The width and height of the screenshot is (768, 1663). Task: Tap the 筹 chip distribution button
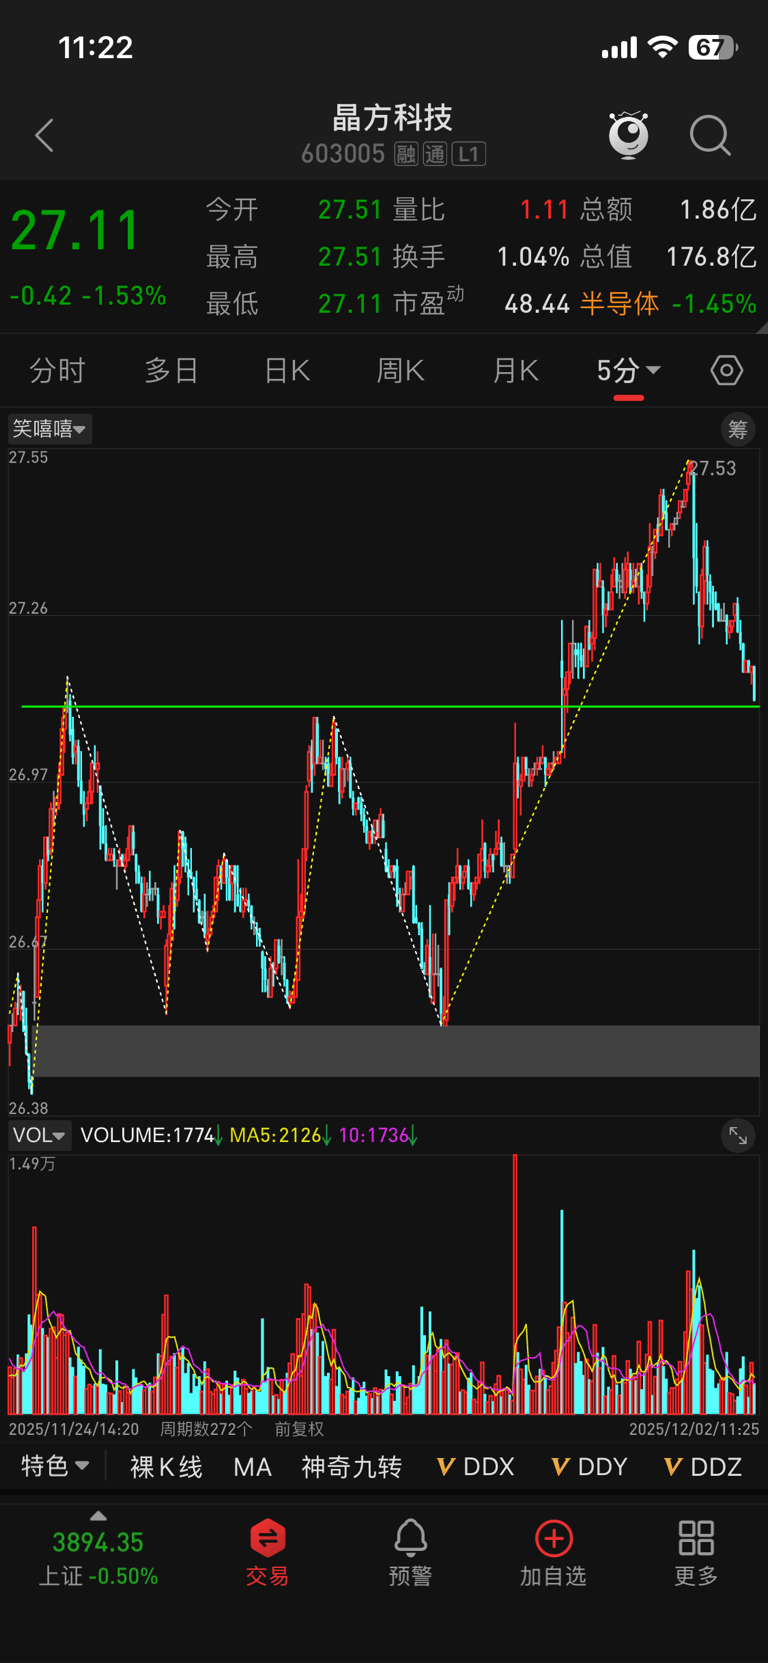point(738,429)
